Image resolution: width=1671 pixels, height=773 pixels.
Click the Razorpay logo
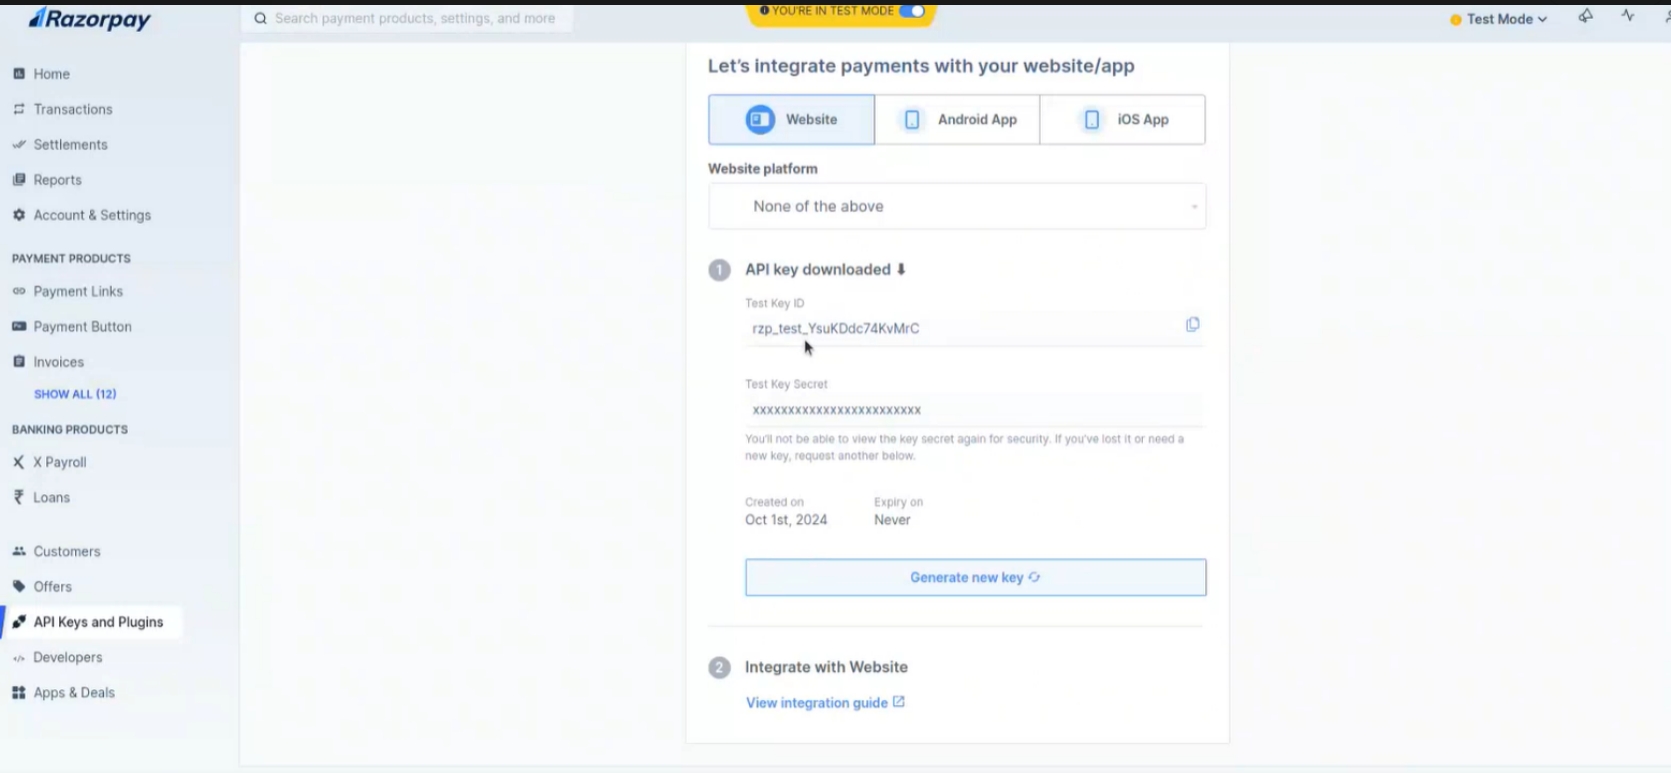click(90, 19)
